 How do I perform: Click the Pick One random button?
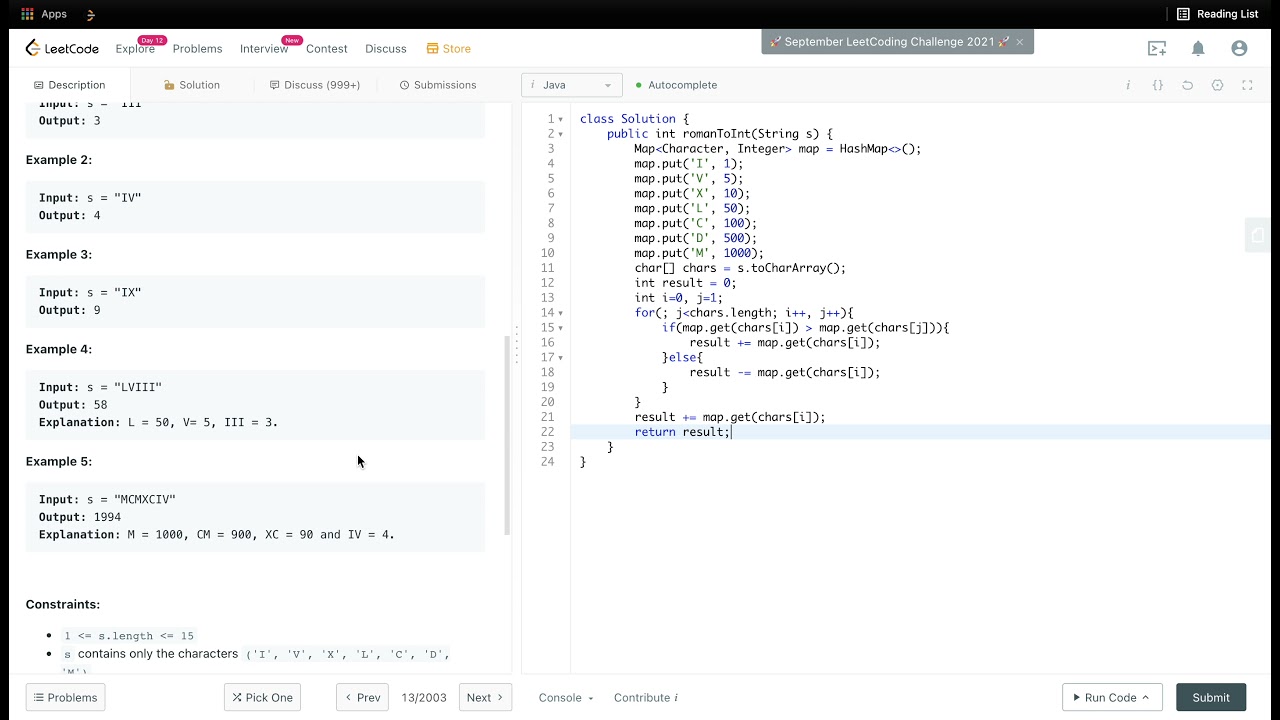[x=262, y=697]
